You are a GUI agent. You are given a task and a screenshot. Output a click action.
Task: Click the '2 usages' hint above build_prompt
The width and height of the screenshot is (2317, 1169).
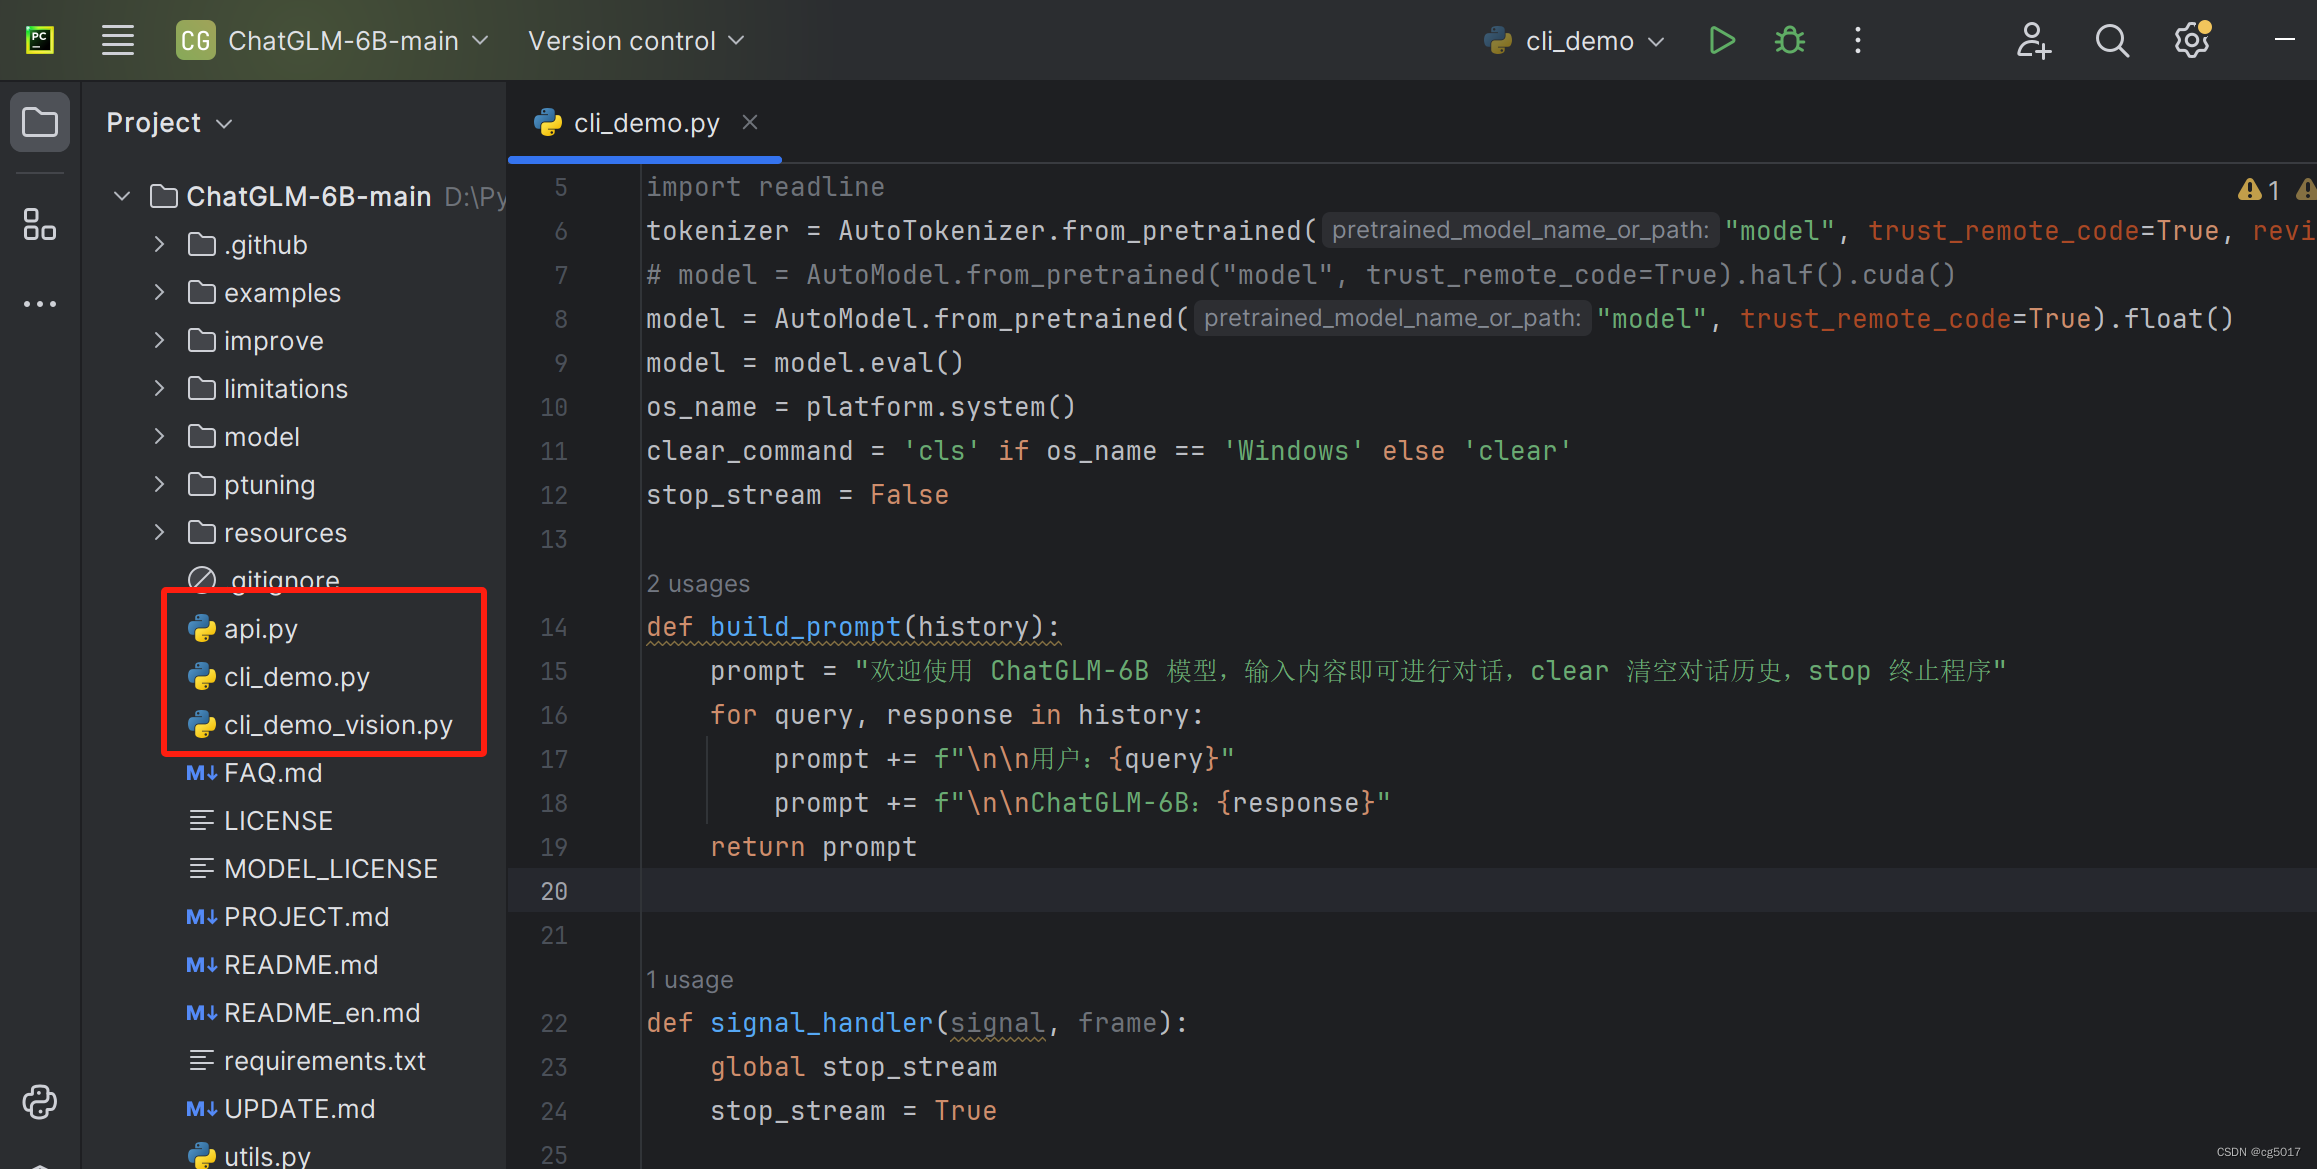click(697, 584)
